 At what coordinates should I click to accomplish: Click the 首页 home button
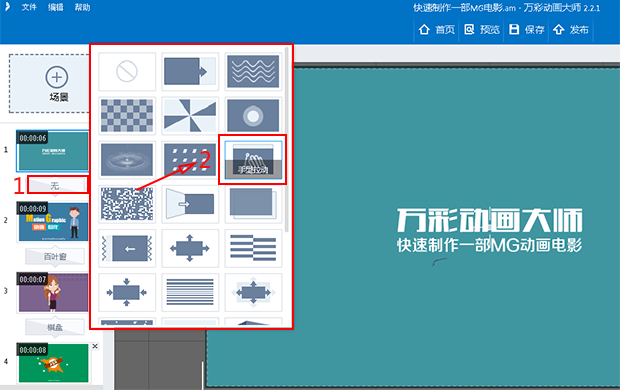[x=437, y=30]
